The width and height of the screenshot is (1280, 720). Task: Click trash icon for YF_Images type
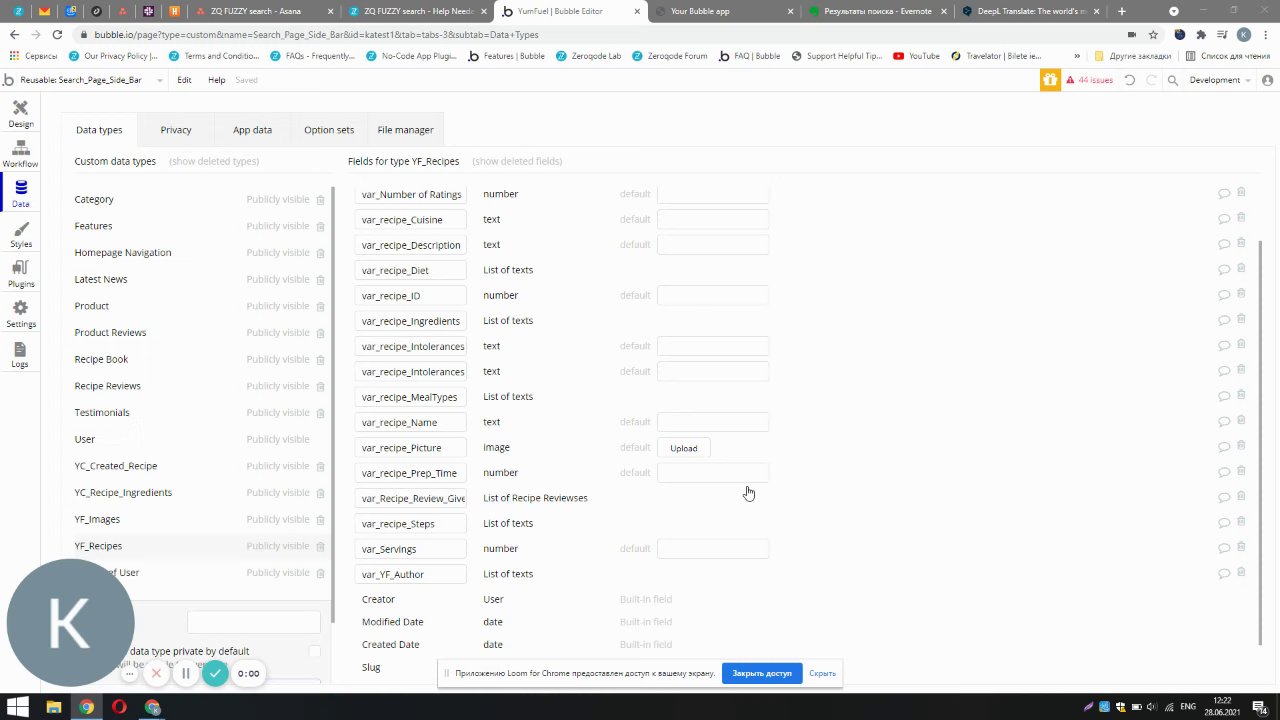point(320,520)
